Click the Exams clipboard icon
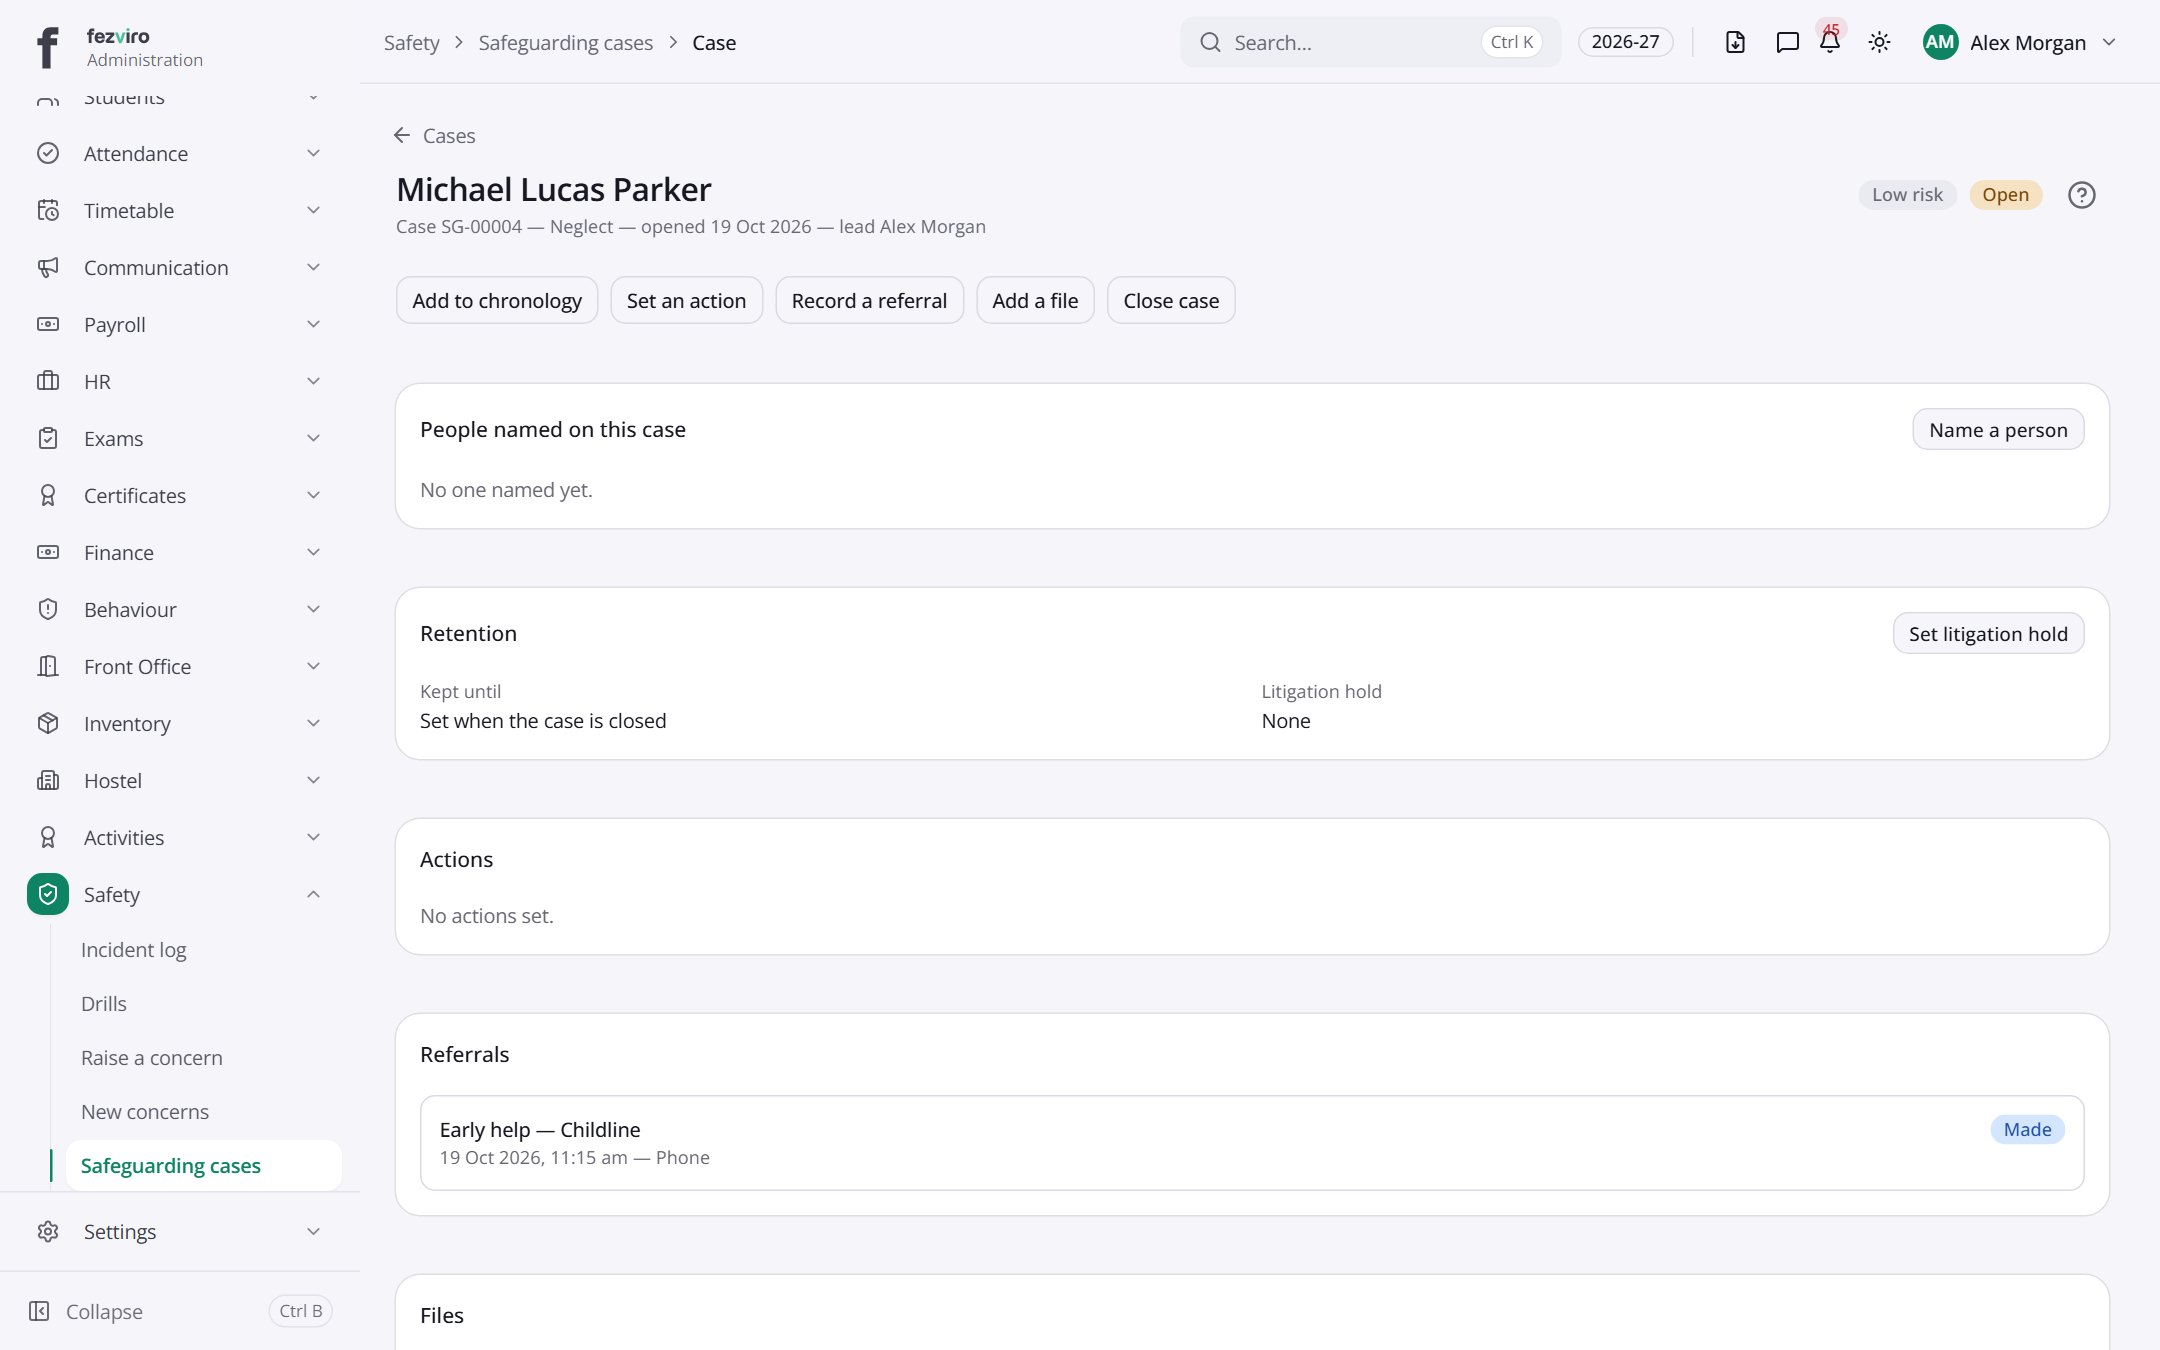Image resolution: width=2160 pixels, height=1350 pixels. (x=48, y=438)
